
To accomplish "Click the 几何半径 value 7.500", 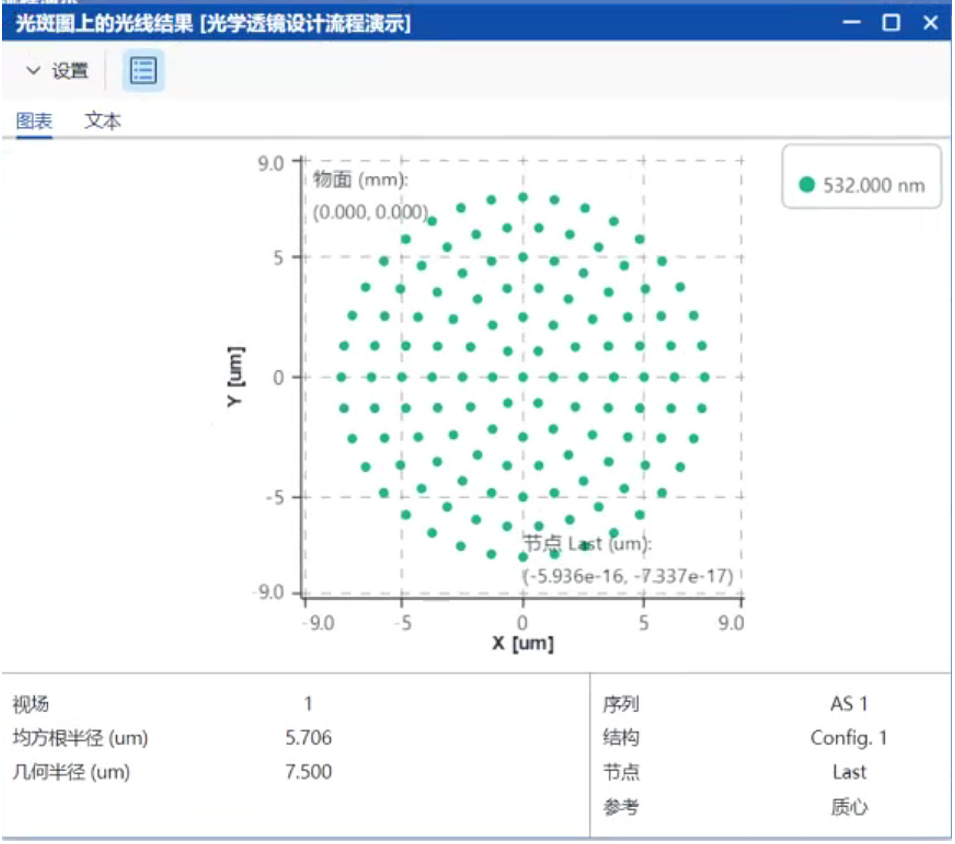I will tap(308, 772).
